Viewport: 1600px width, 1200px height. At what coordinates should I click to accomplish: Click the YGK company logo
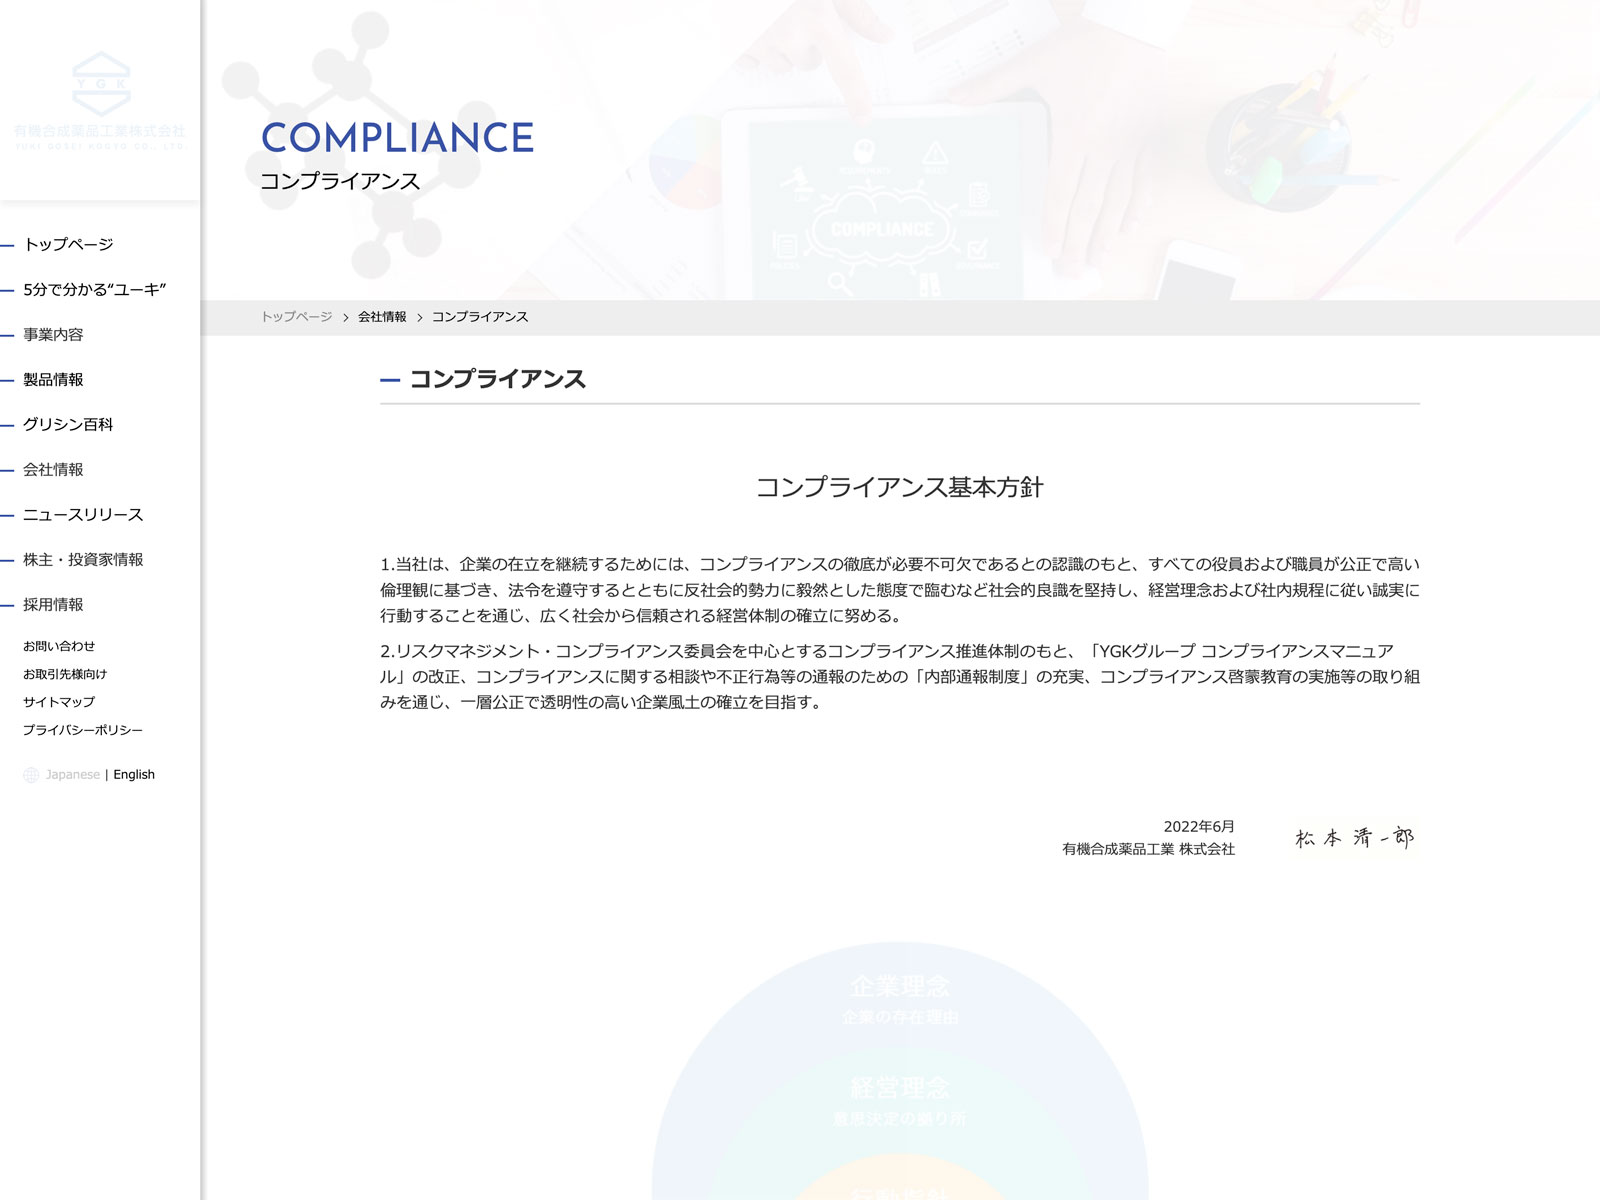pyautogui.click(x=100, y=101)
